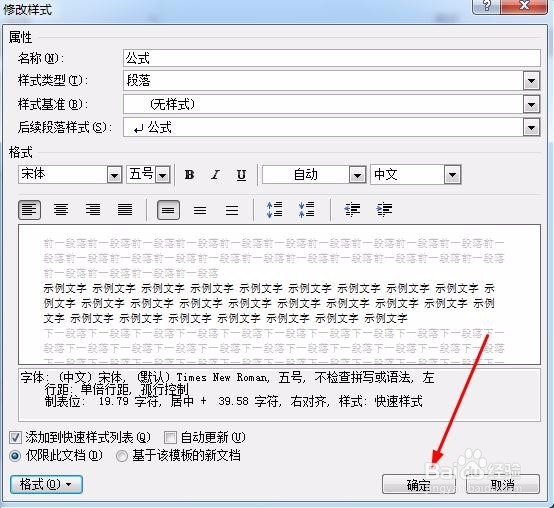
Task: Choose double line spacing icon
Action: point(232,210)
